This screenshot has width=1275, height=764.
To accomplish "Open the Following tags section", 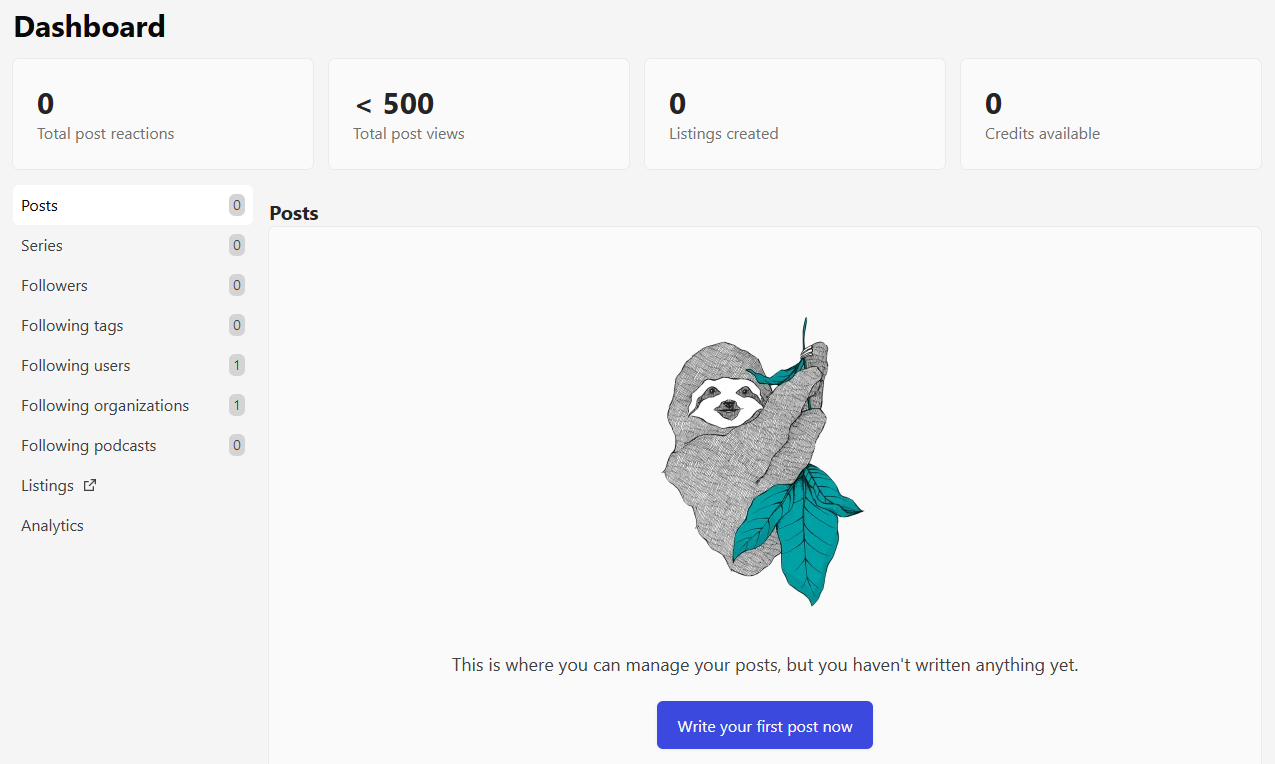I will [72, 325].
